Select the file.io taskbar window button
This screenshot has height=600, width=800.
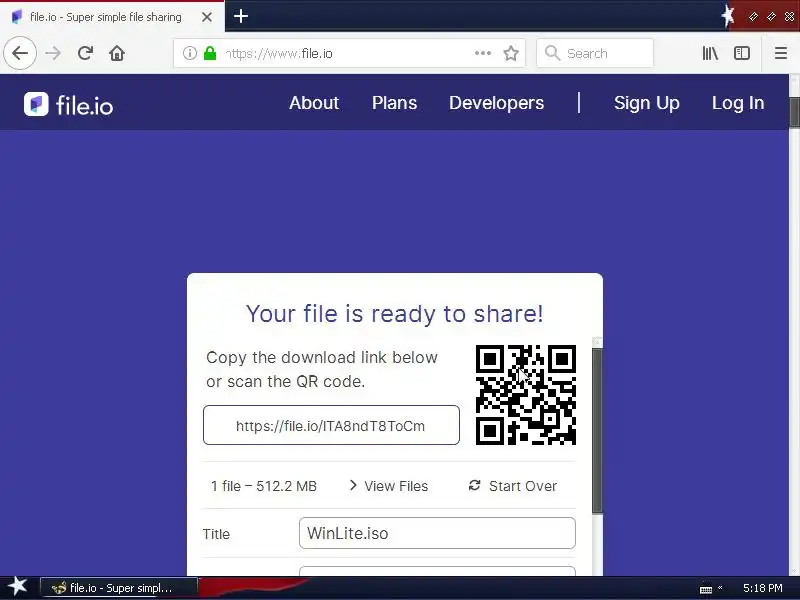118,588
